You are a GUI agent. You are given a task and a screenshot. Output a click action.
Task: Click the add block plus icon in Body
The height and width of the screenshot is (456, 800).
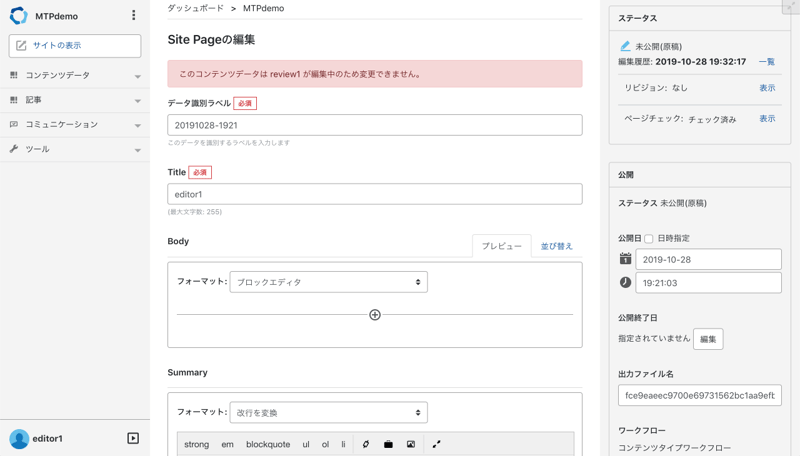click(375, 315)
